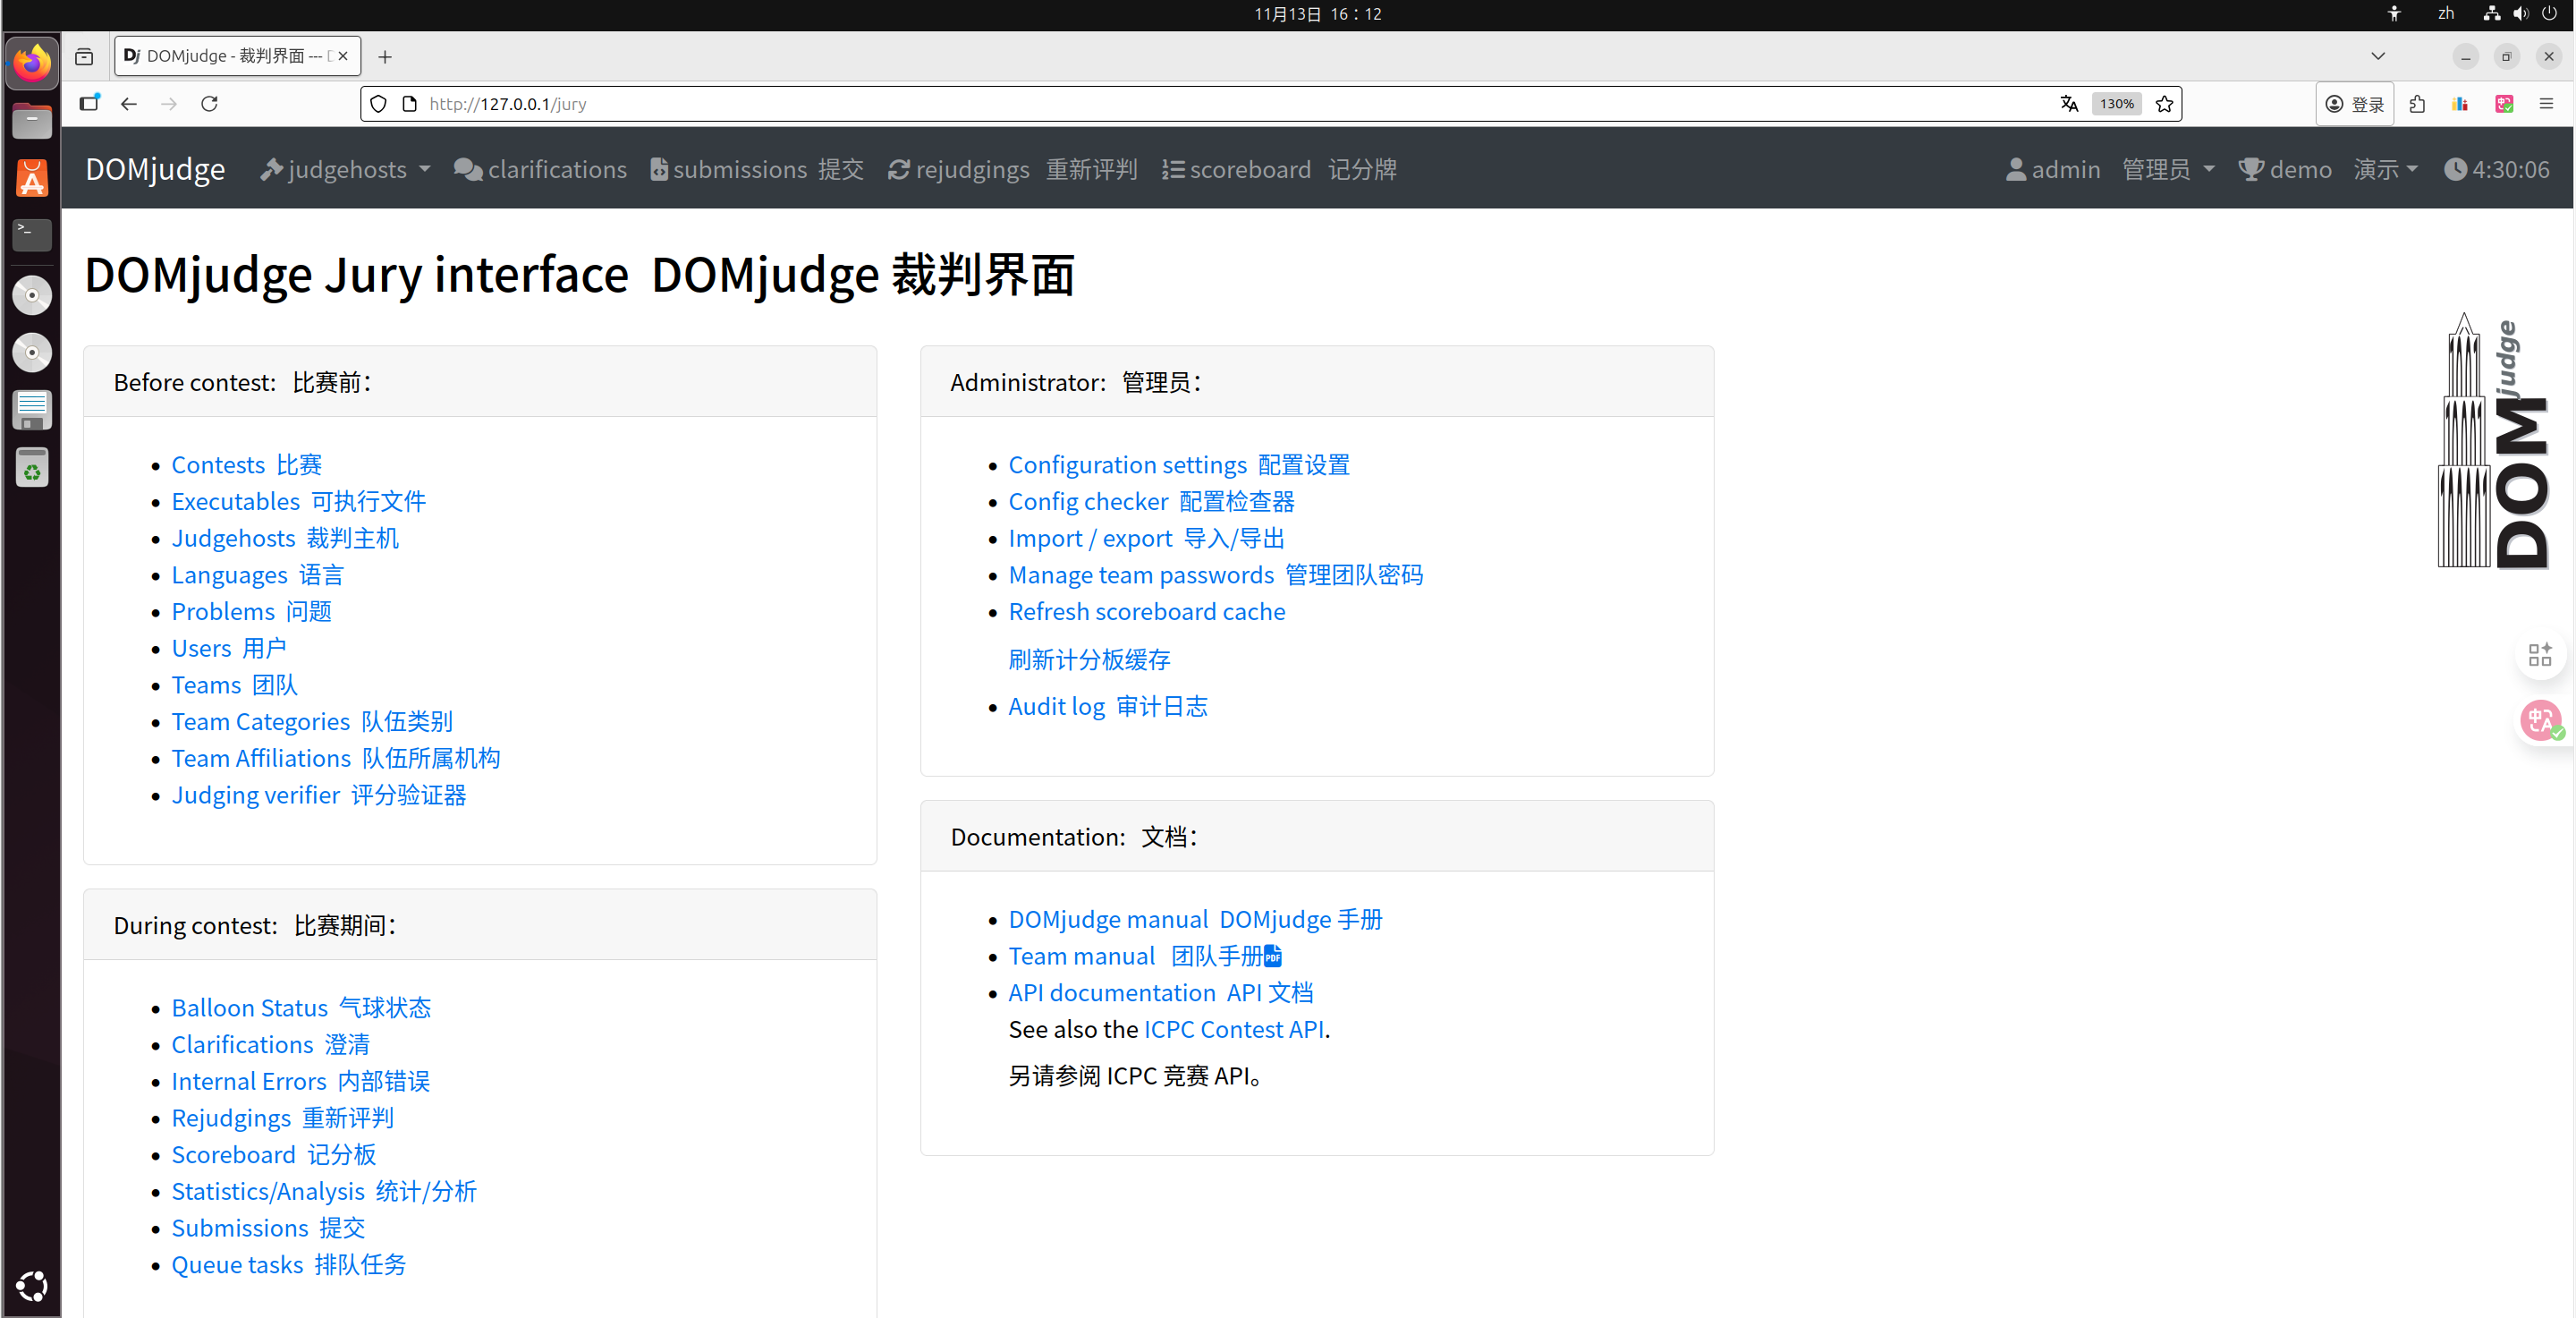Click the DOMjudge tower logo image
Image resolution: width=2576 pixels, height=1318 pixels.
[x=2492, y=442]
